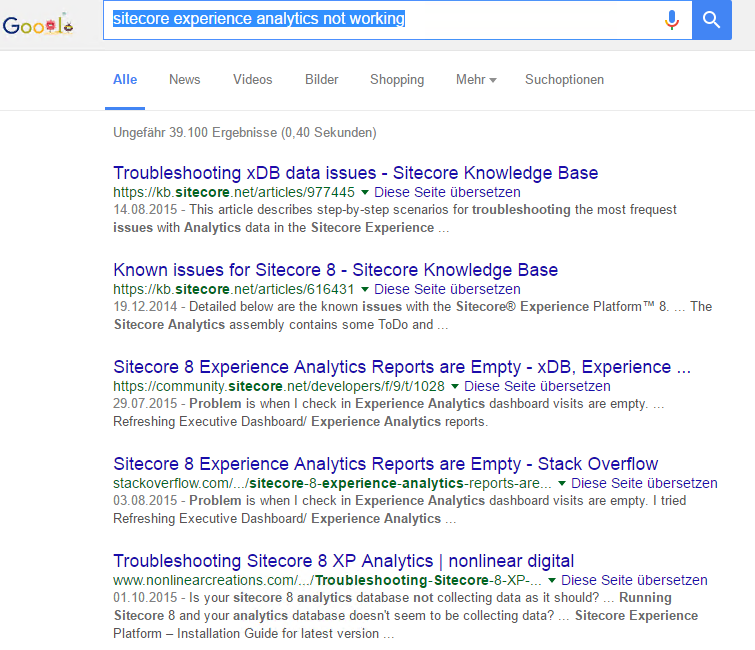Viewport: 755px width, 650px height.
Task: Open the Videos tab
Action: pos(252,80)
